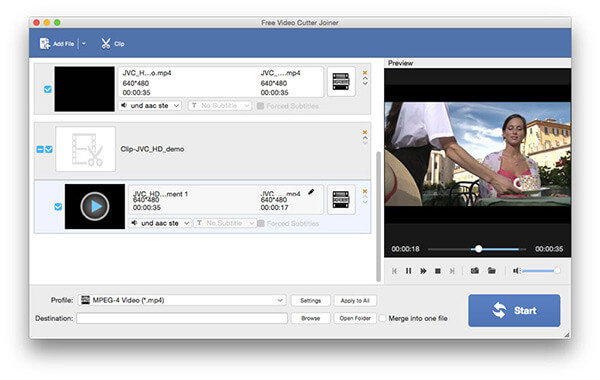Click the JVC_H...o.mp4 source file name
This screenshot has height=380, width=600.
[x=147, y=73]
